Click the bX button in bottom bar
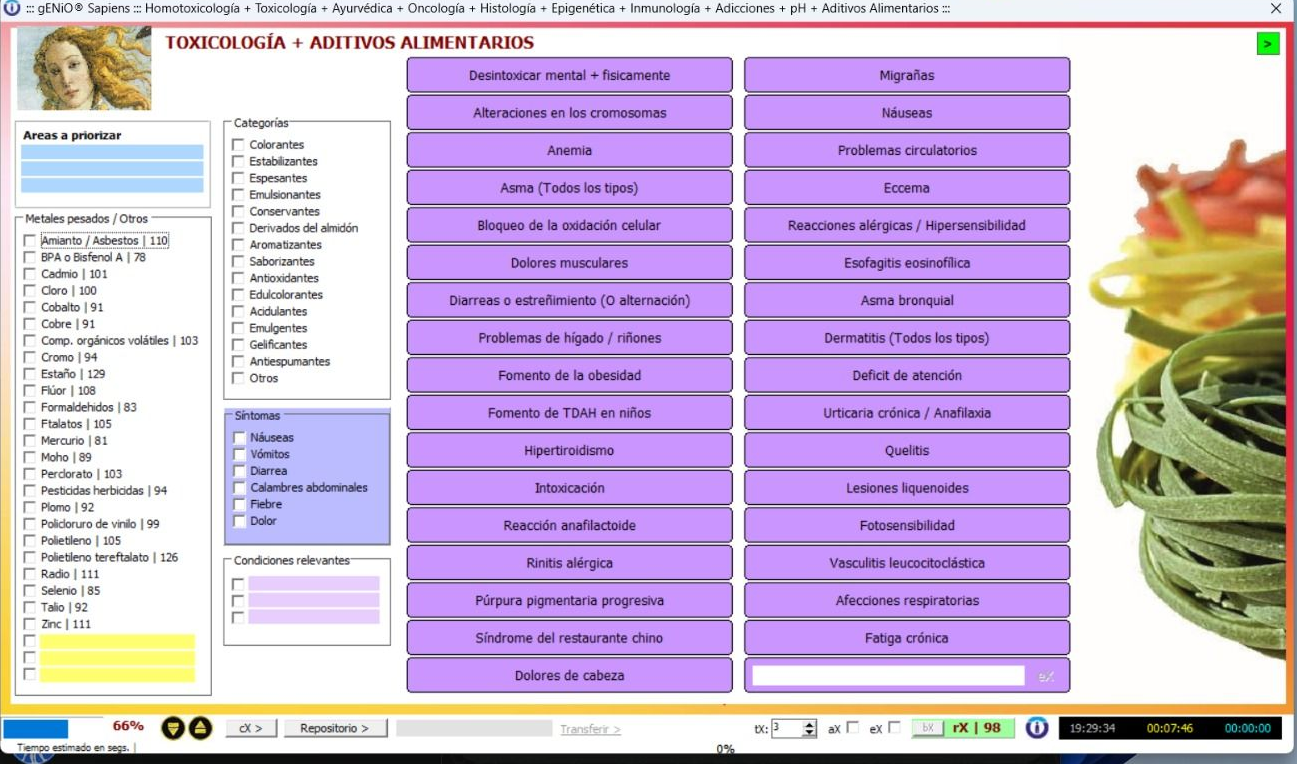 tap(927, 728)
